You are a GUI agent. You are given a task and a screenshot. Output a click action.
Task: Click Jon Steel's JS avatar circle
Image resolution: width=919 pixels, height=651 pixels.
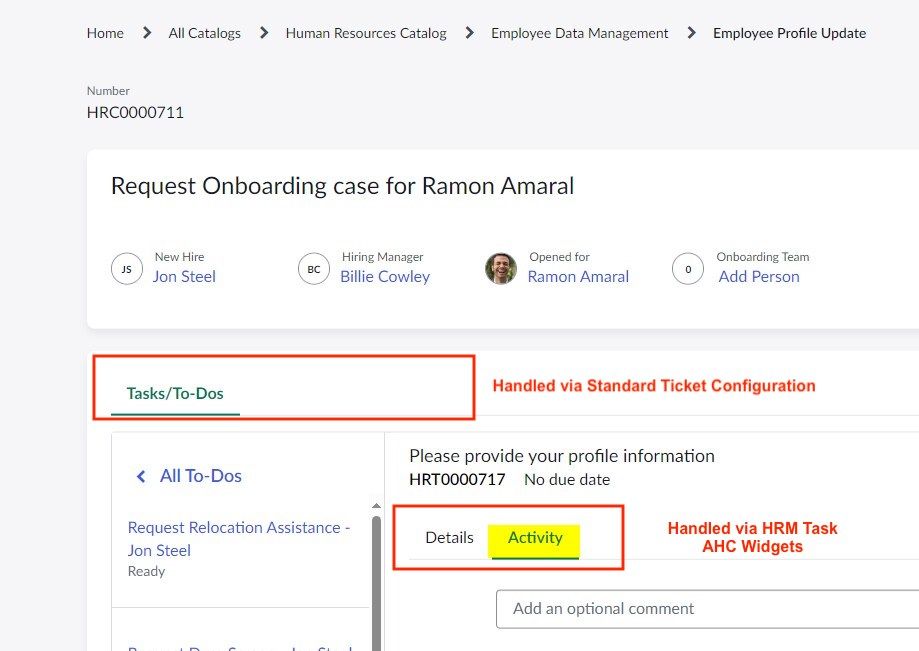coord(126,268)
